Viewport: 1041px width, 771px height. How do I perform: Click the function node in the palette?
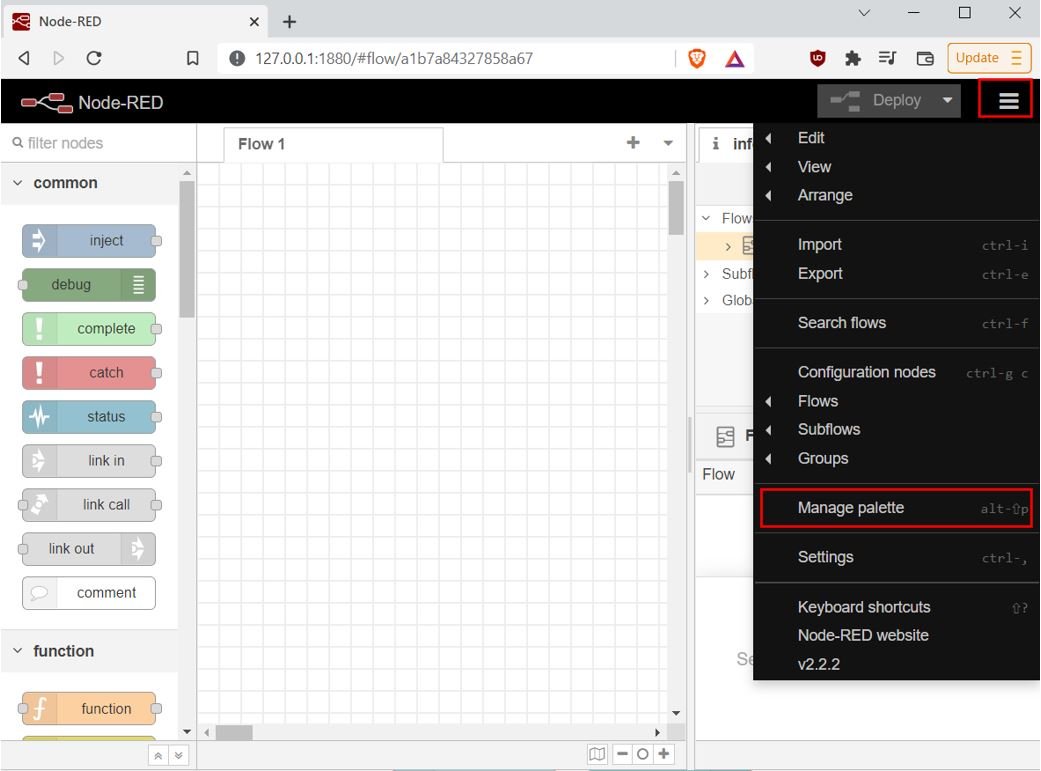point(90,708)
